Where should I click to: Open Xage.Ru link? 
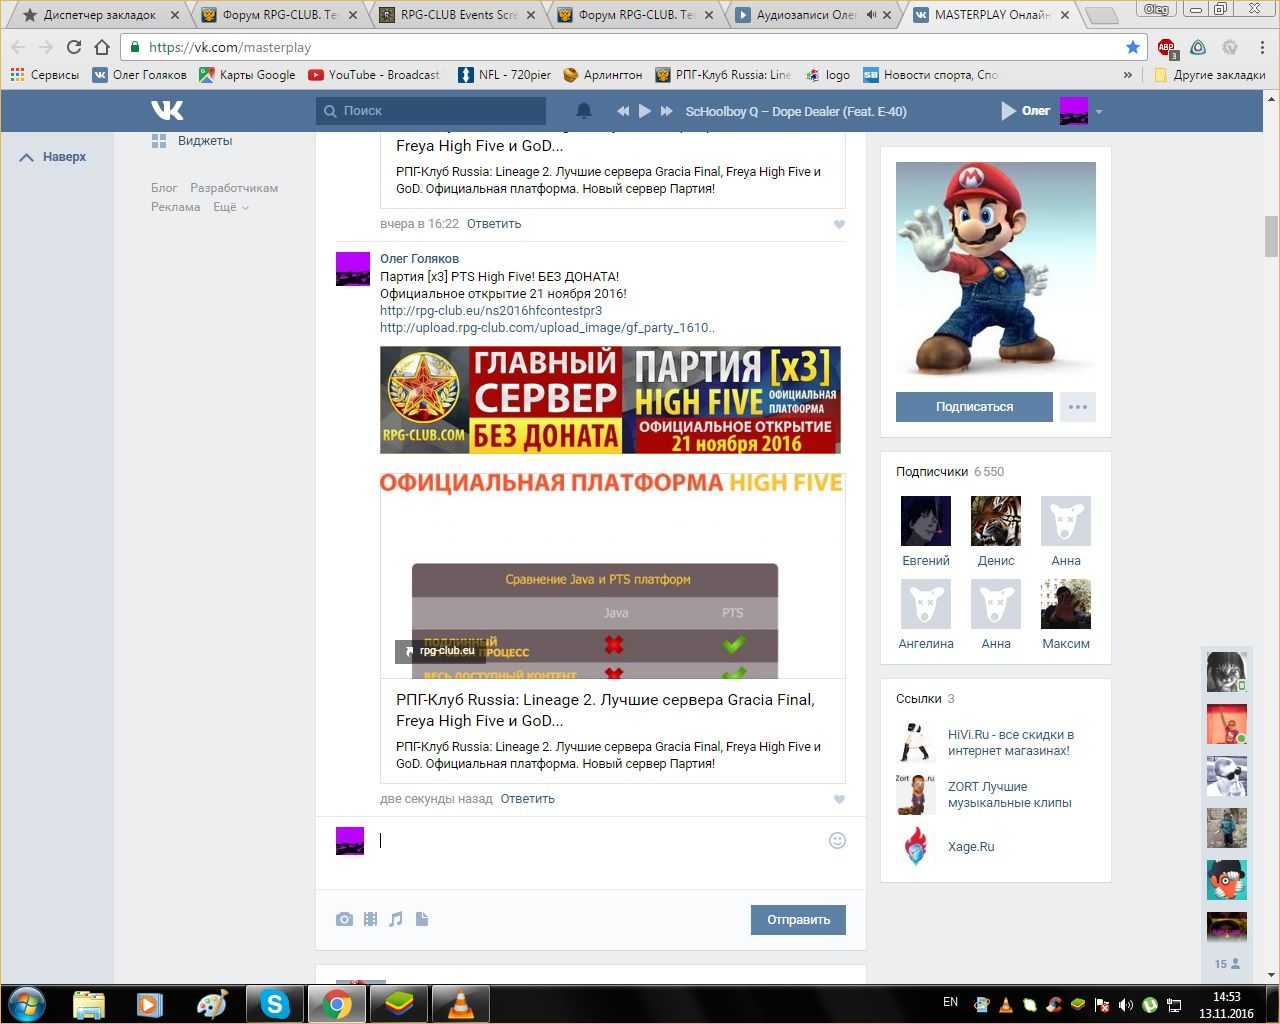coord(971,847)
